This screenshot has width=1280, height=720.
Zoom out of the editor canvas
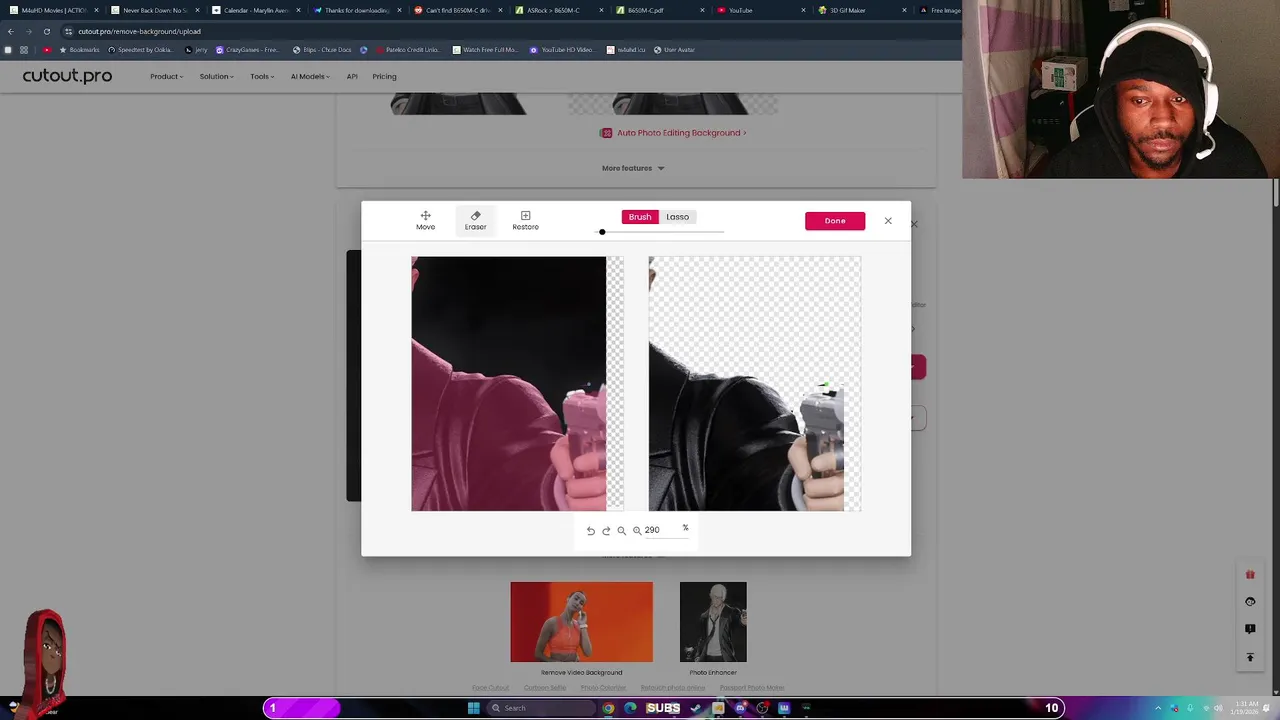621,531
